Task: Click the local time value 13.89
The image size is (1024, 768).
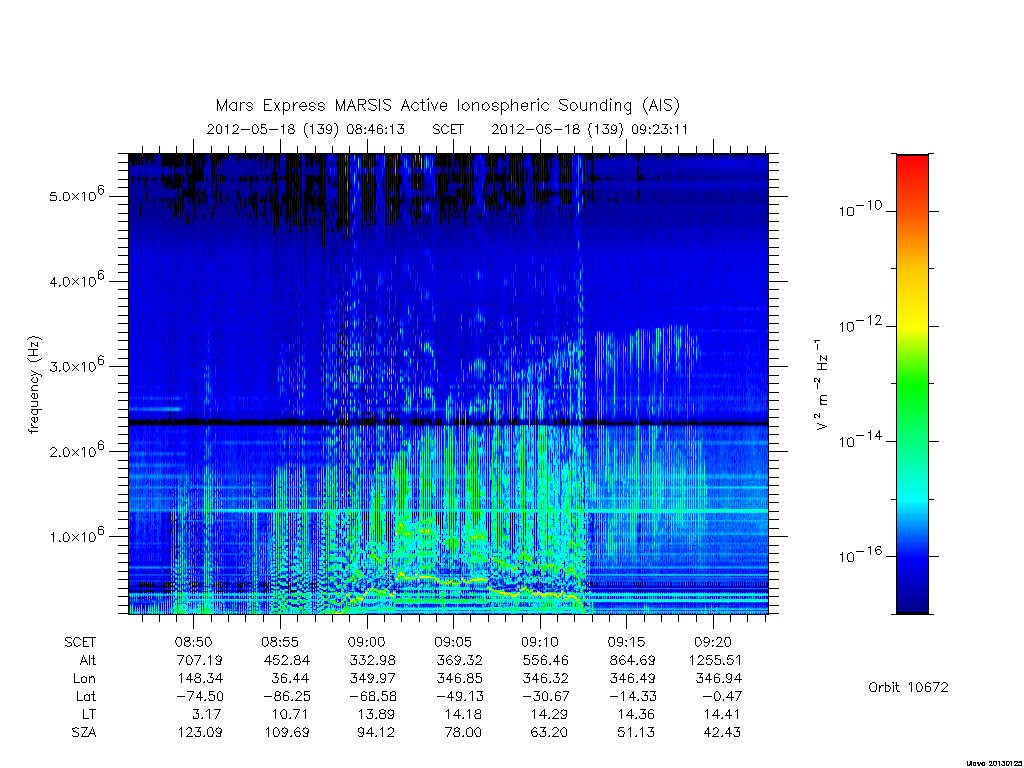Action: (377, 714)
